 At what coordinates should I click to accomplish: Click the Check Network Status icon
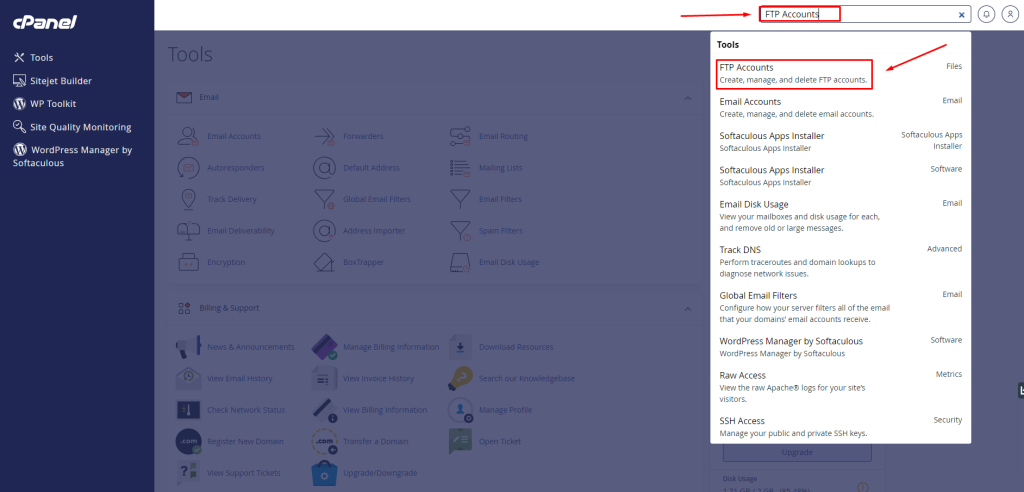188,410
